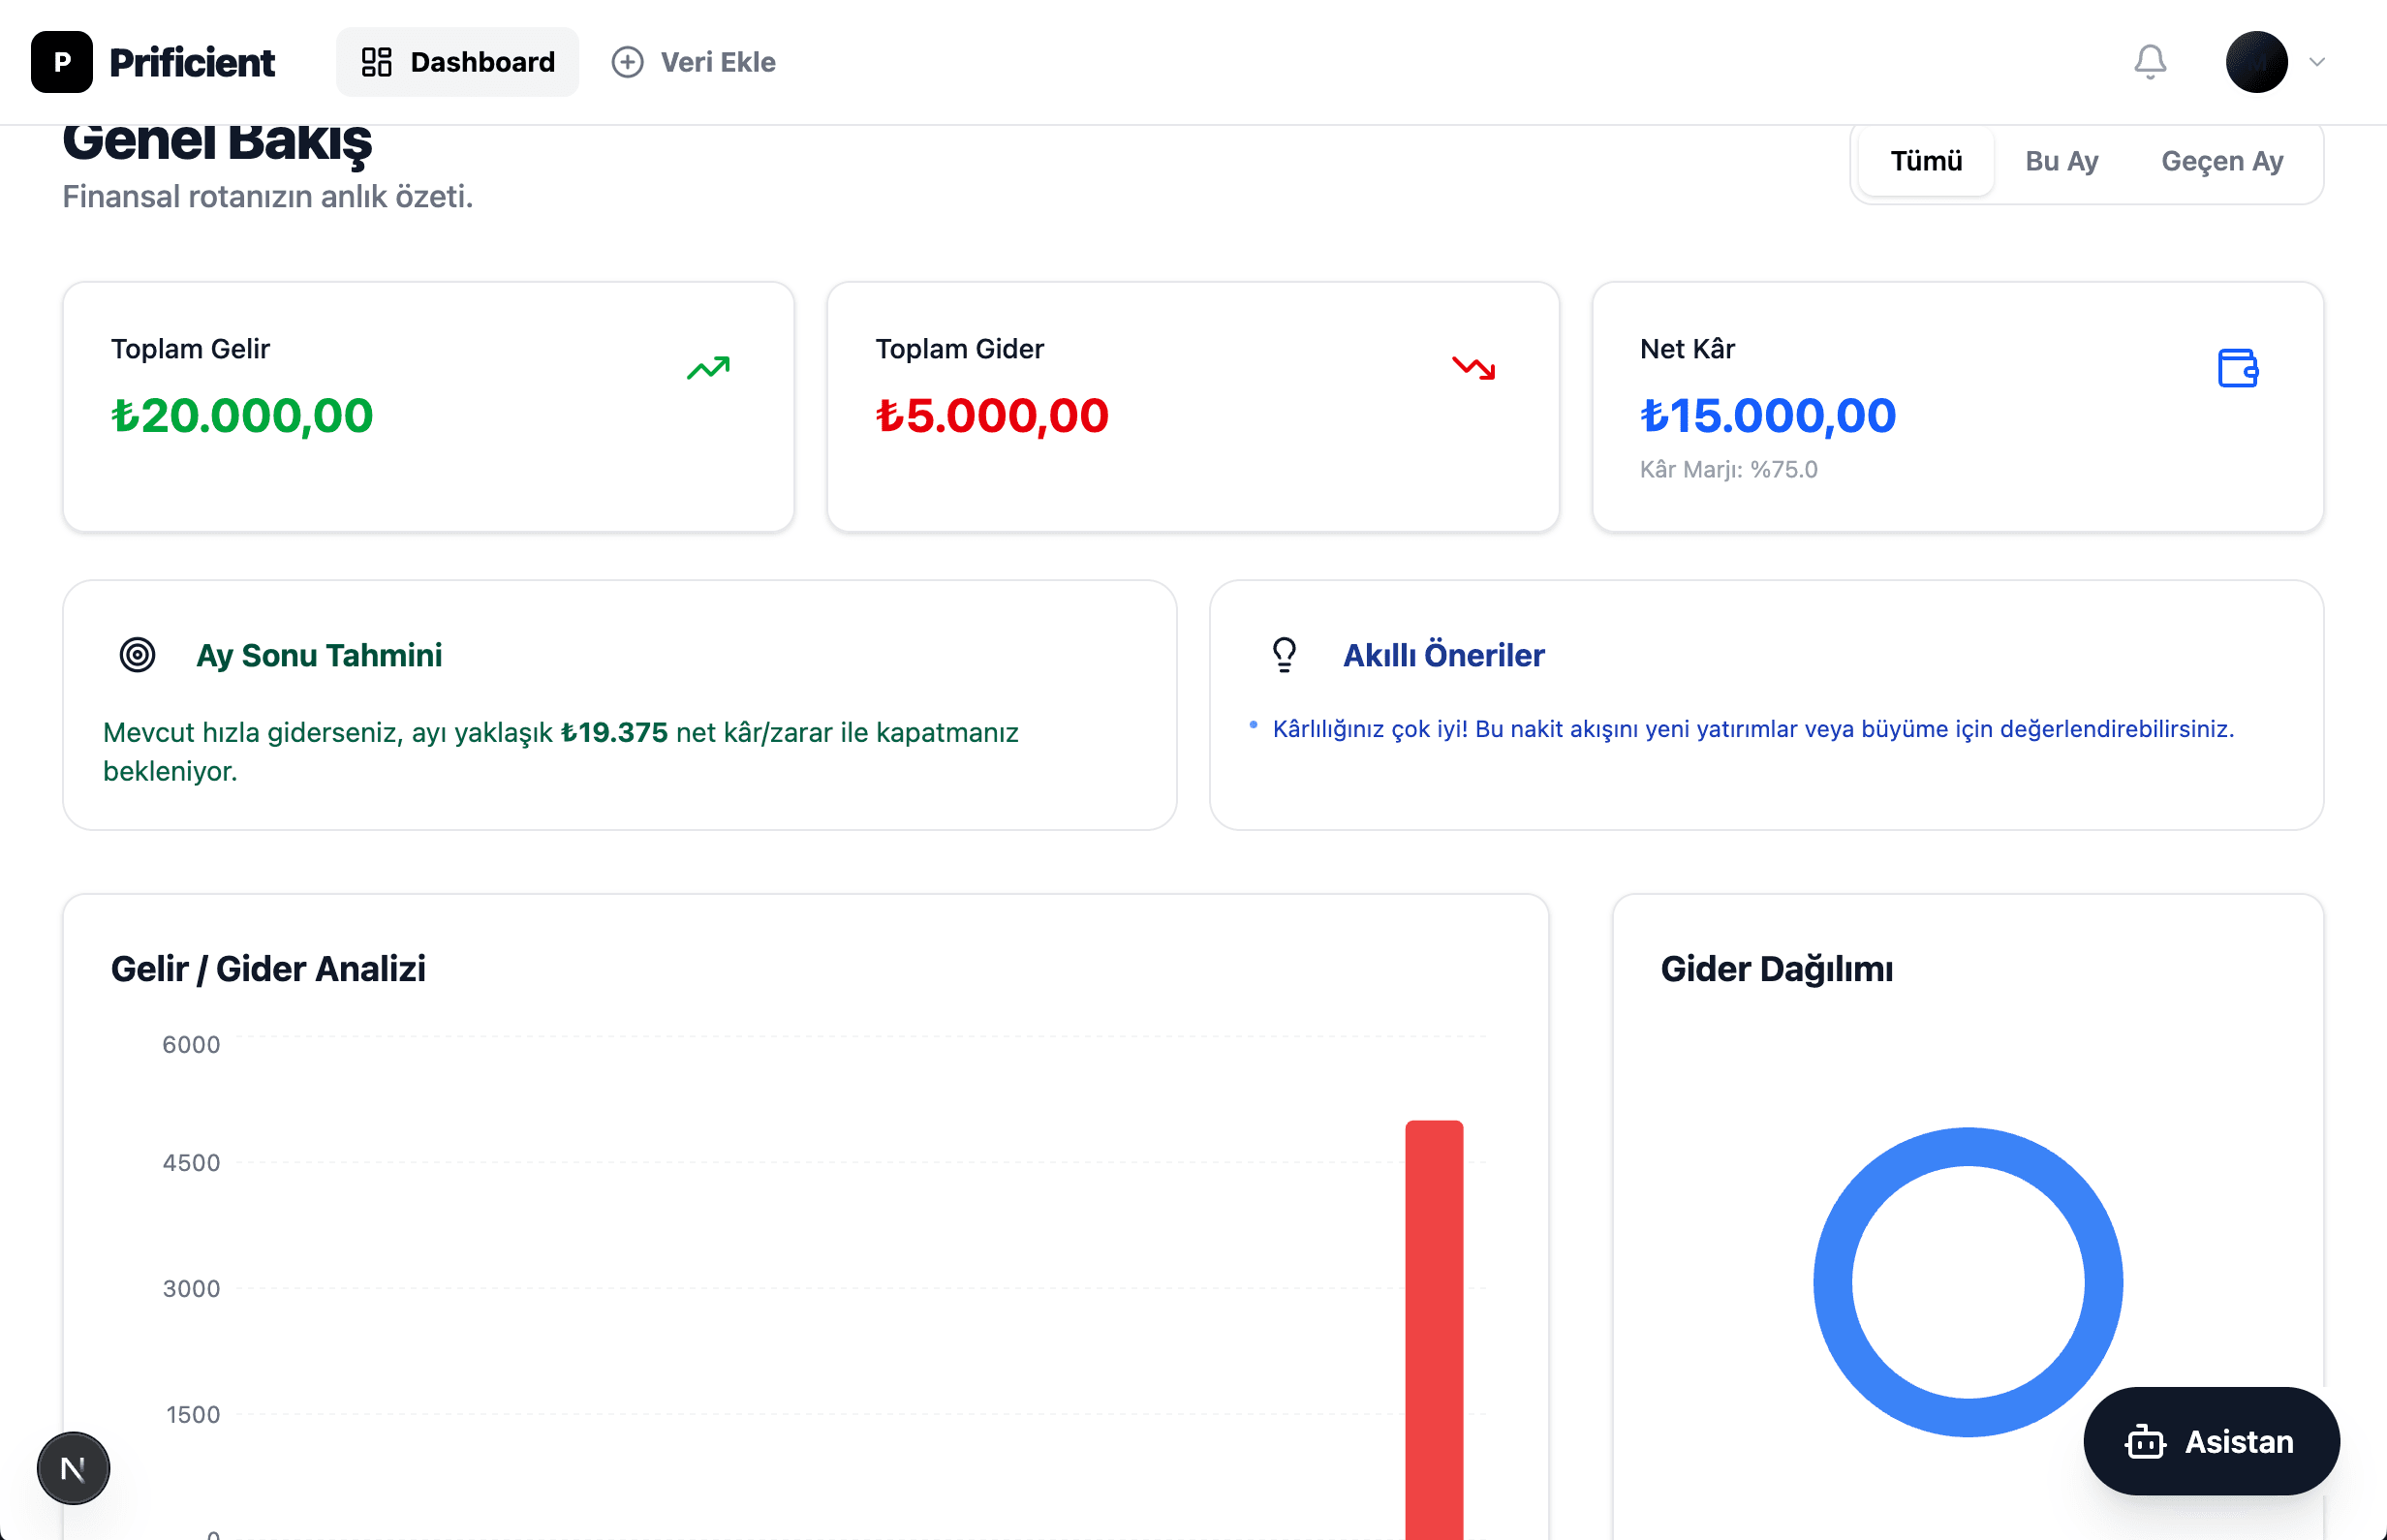Switch the period filter to Bu Ay
Image resolution: width=2387 pixels, height=1540 pixels.
(x=2061, y=161)
